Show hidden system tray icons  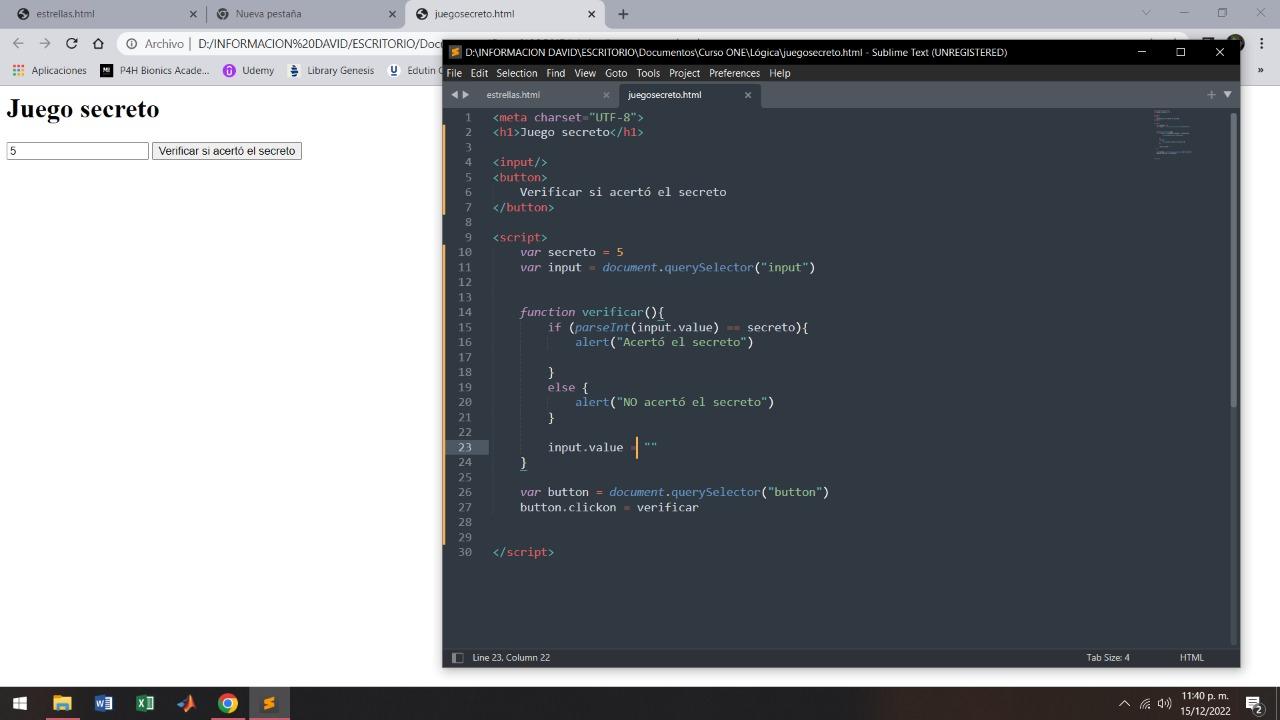(1124, 703)
